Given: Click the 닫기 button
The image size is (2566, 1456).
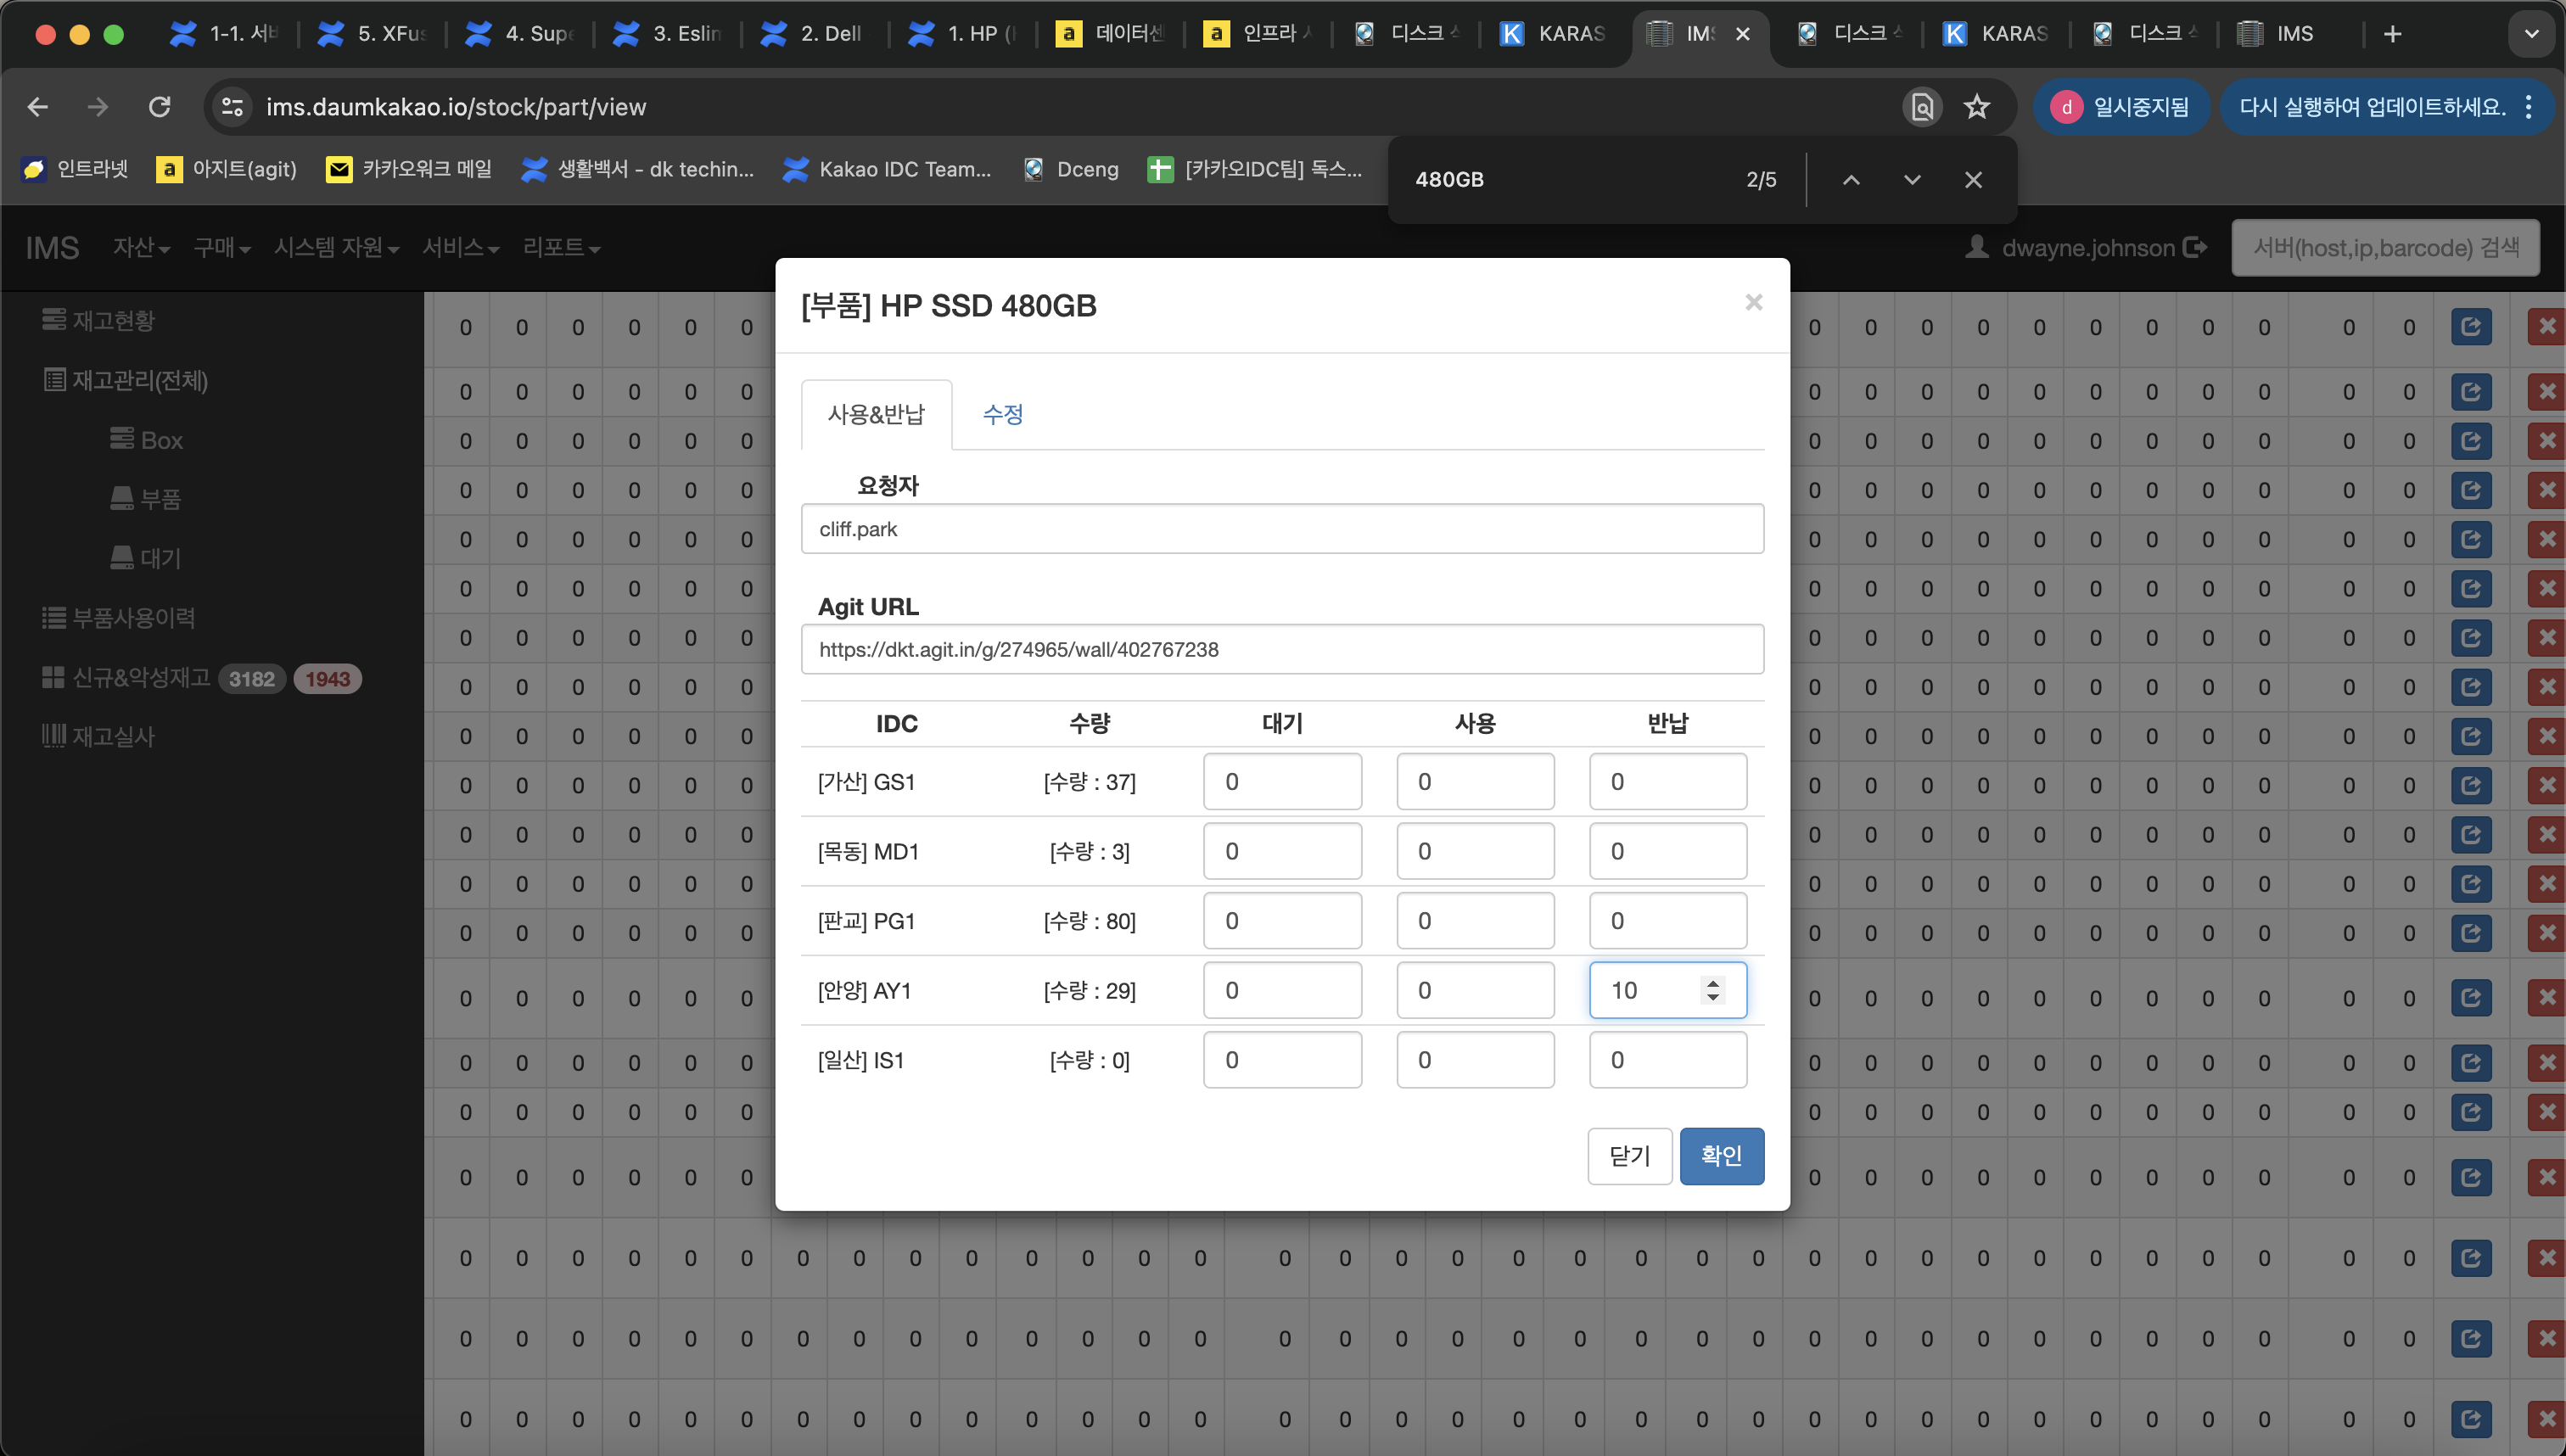Looking at the screenshot, I should [1630, 1156].
